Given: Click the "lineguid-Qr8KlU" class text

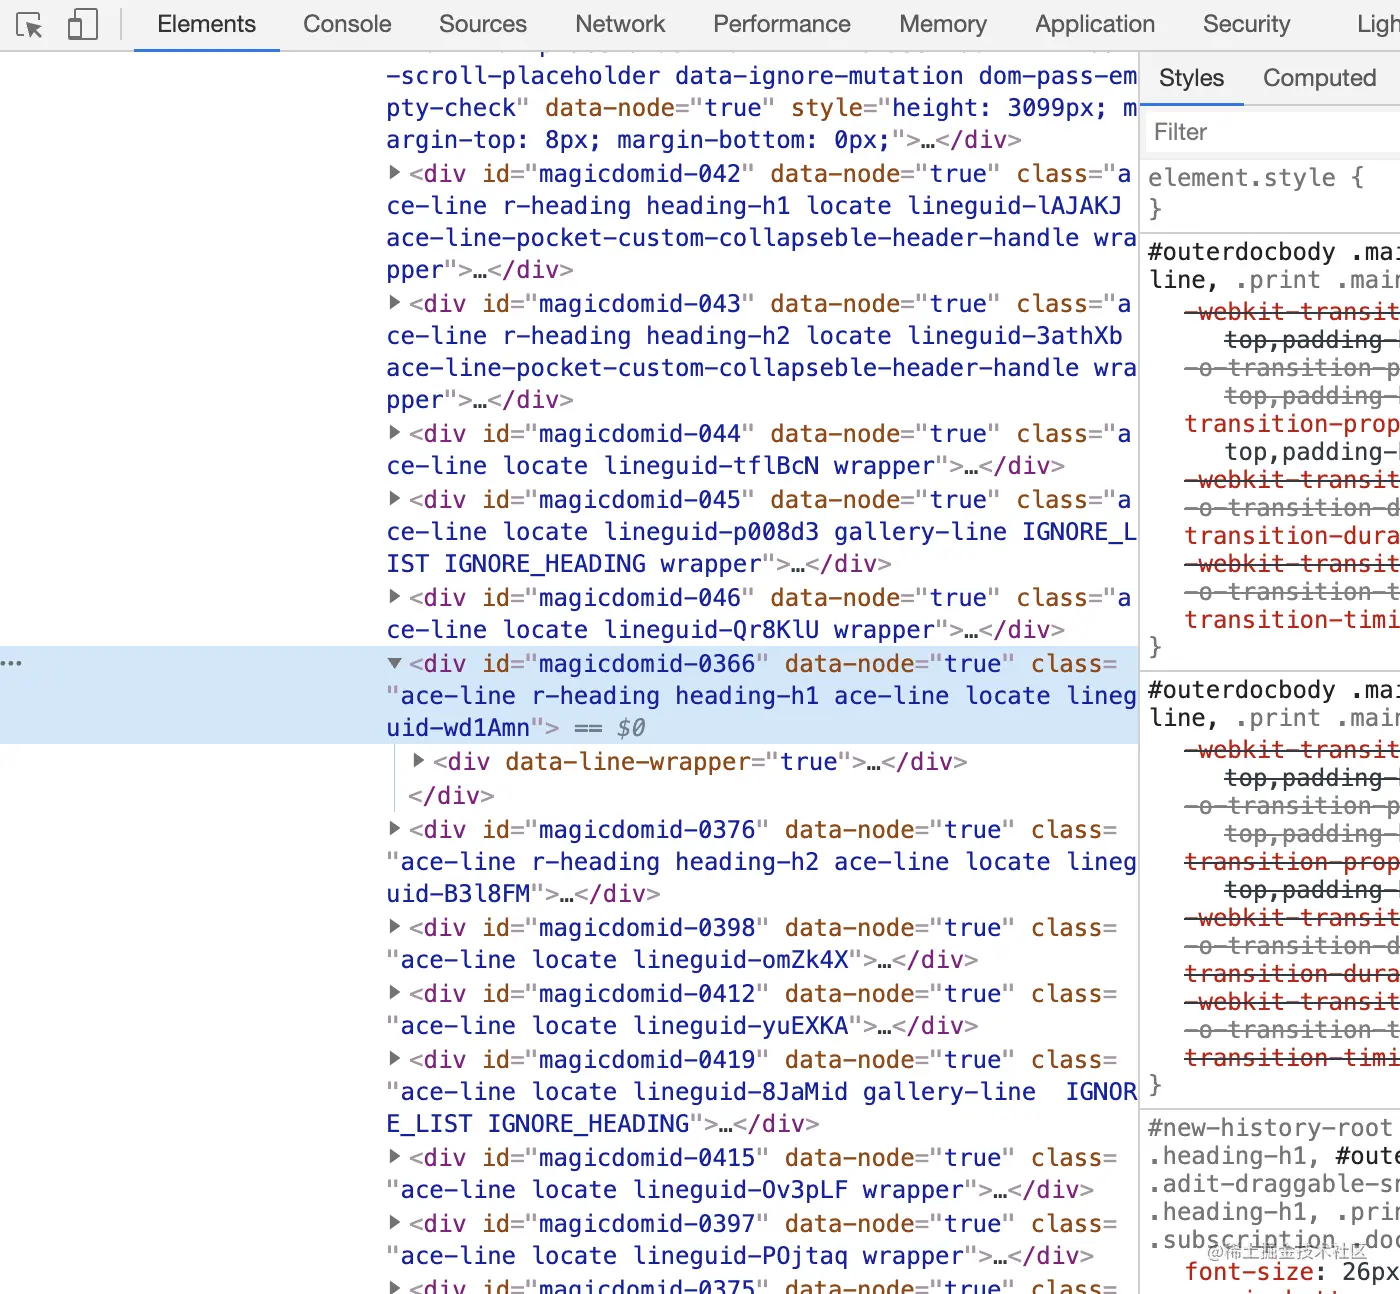Looking at the screenshot, I should (712, 630).
